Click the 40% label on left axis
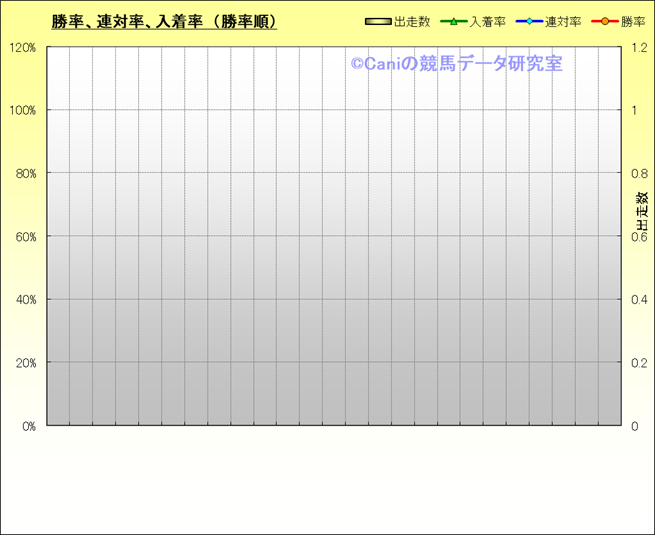The height and width of the screenshot is (535, 655). tap(24, 299)
